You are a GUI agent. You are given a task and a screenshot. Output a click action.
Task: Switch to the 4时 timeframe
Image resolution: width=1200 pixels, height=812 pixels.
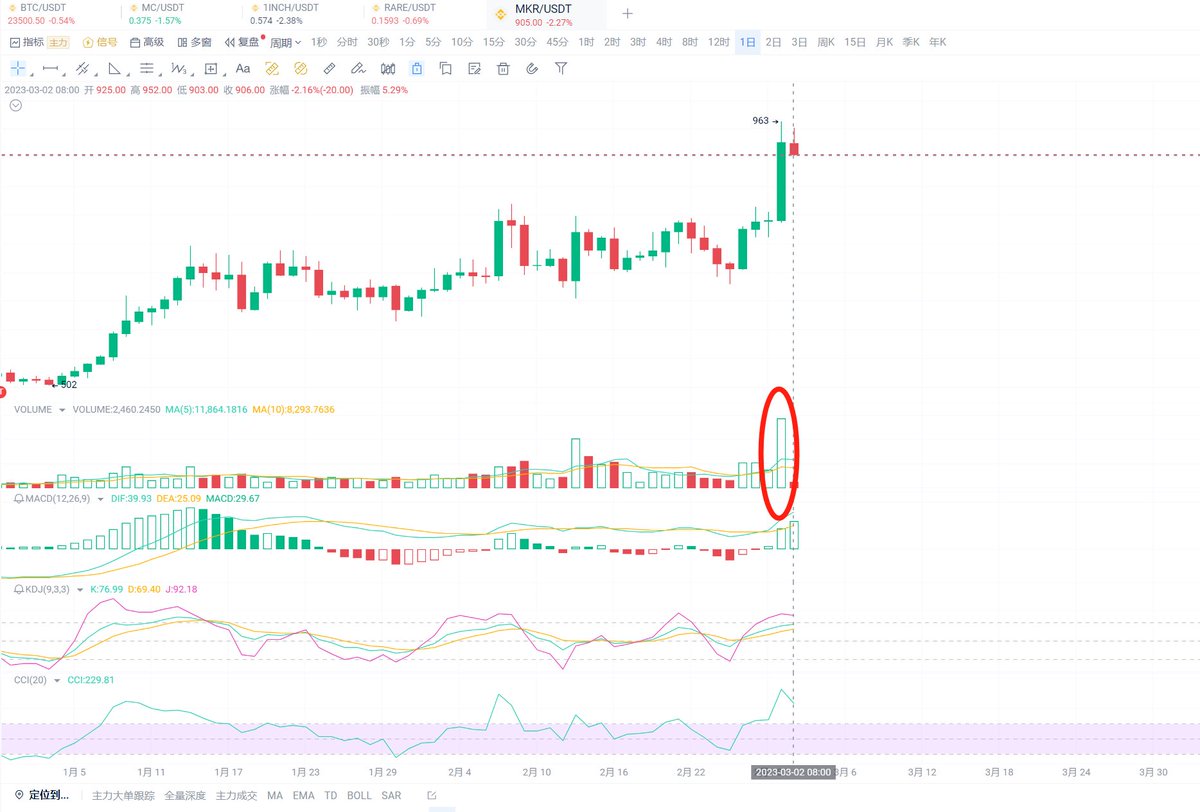tap(664, 42)
